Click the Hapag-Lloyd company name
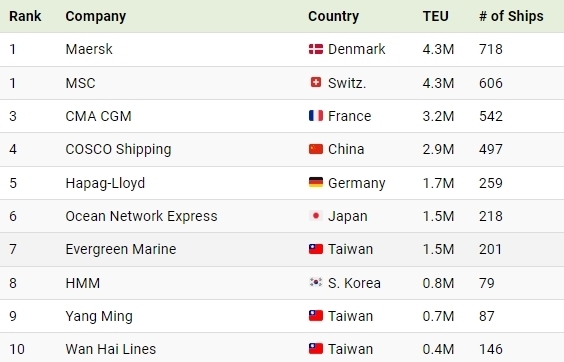The width and height of the screenshot is (564, 362). click(x=105, y=183)
